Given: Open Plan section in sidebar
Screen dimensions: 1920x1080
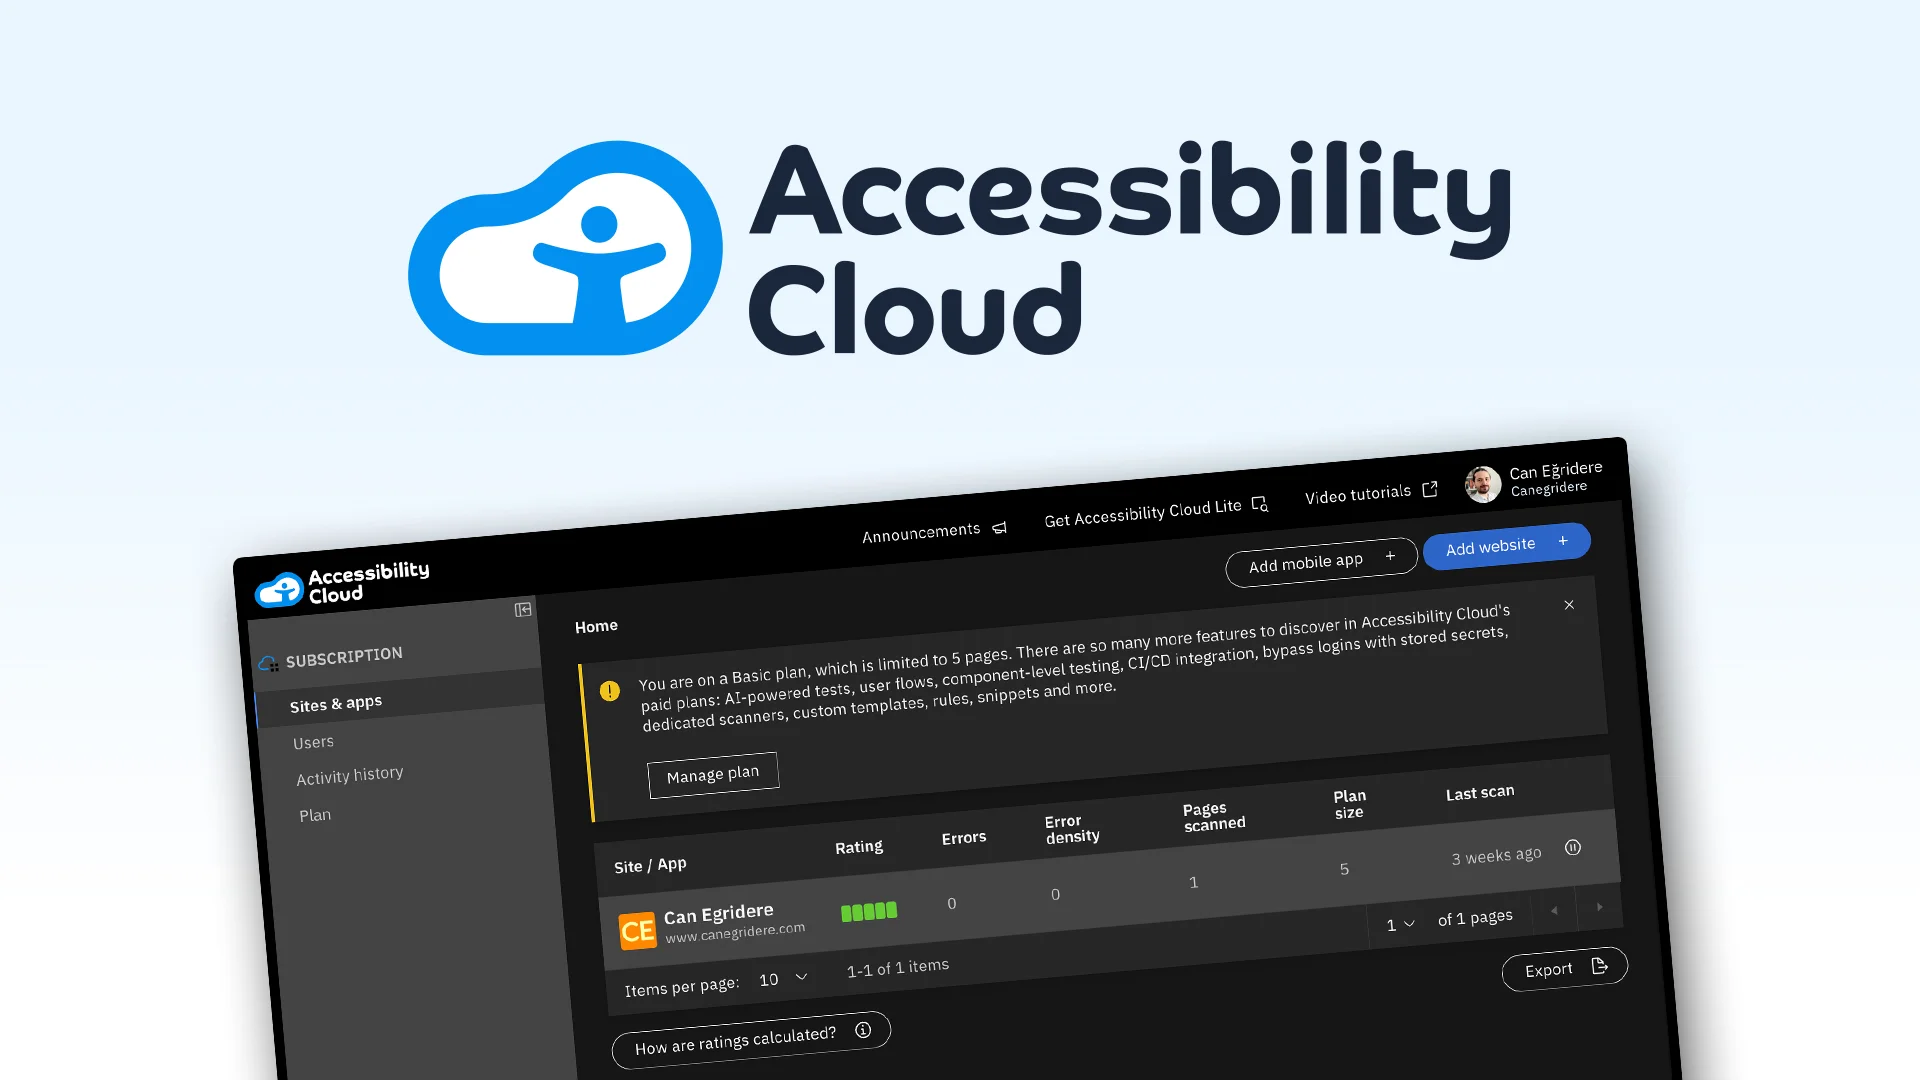Looking at the screenshot, I should [315, 815].
